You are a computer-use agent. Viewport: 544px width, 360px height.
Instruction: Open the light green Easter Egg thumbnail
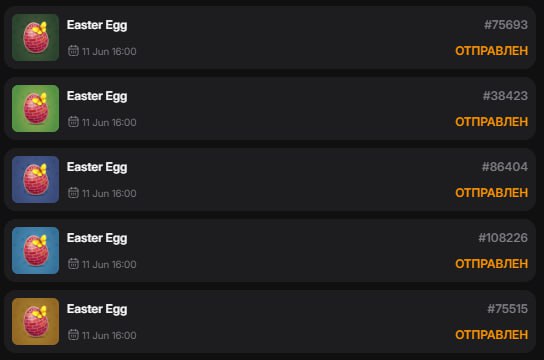pos(35,109)
